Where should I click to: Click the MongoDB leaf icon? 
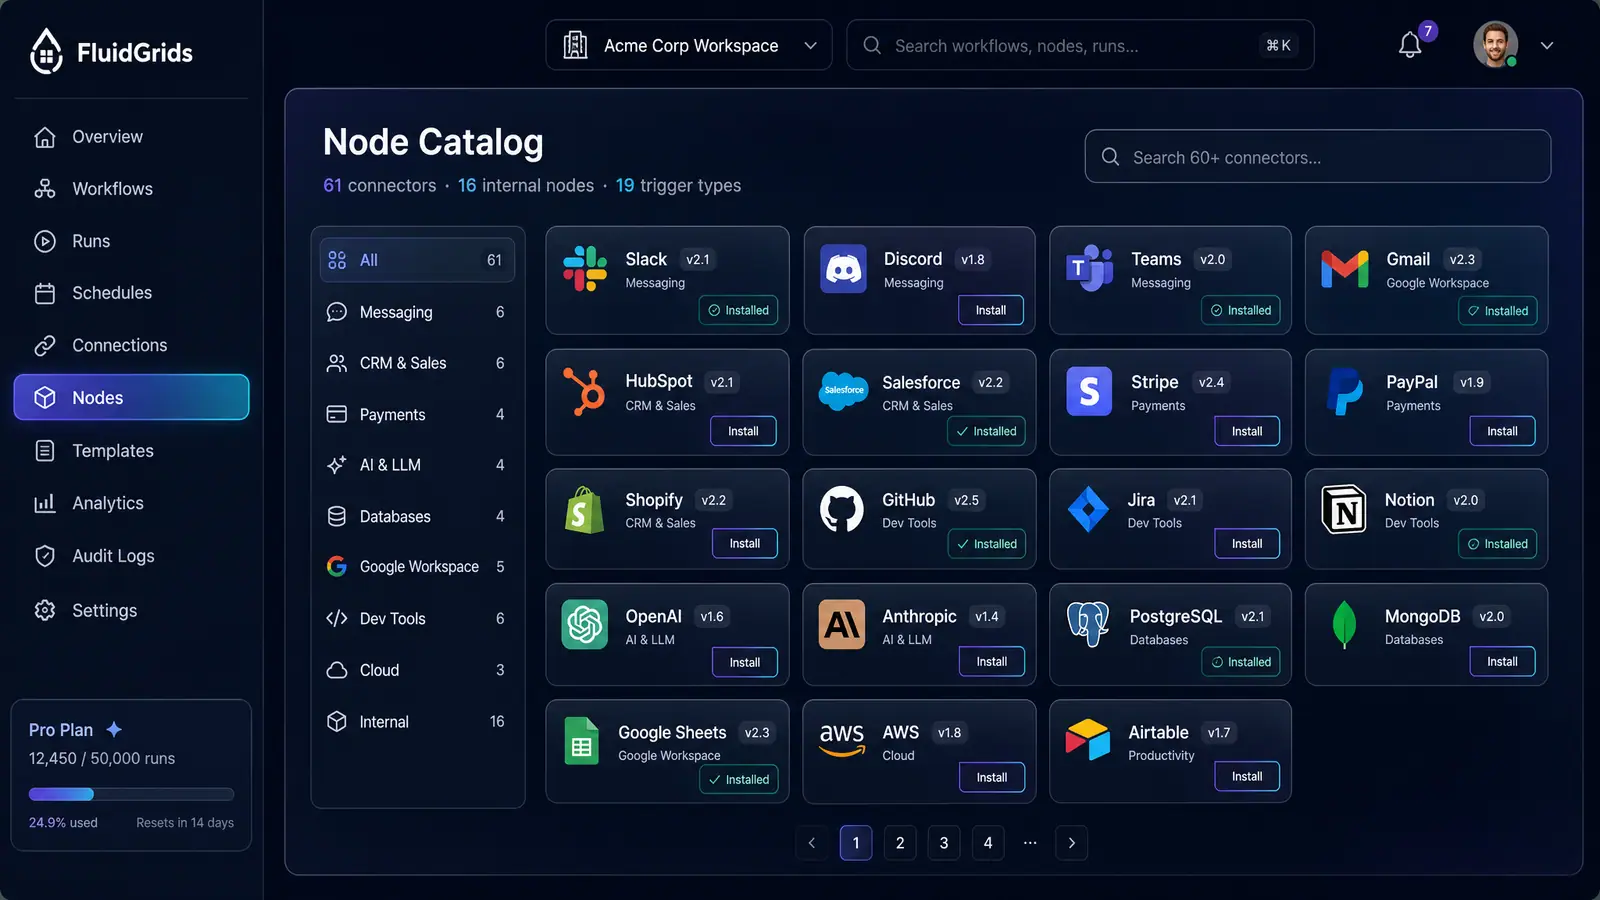tap(1345, 625)
